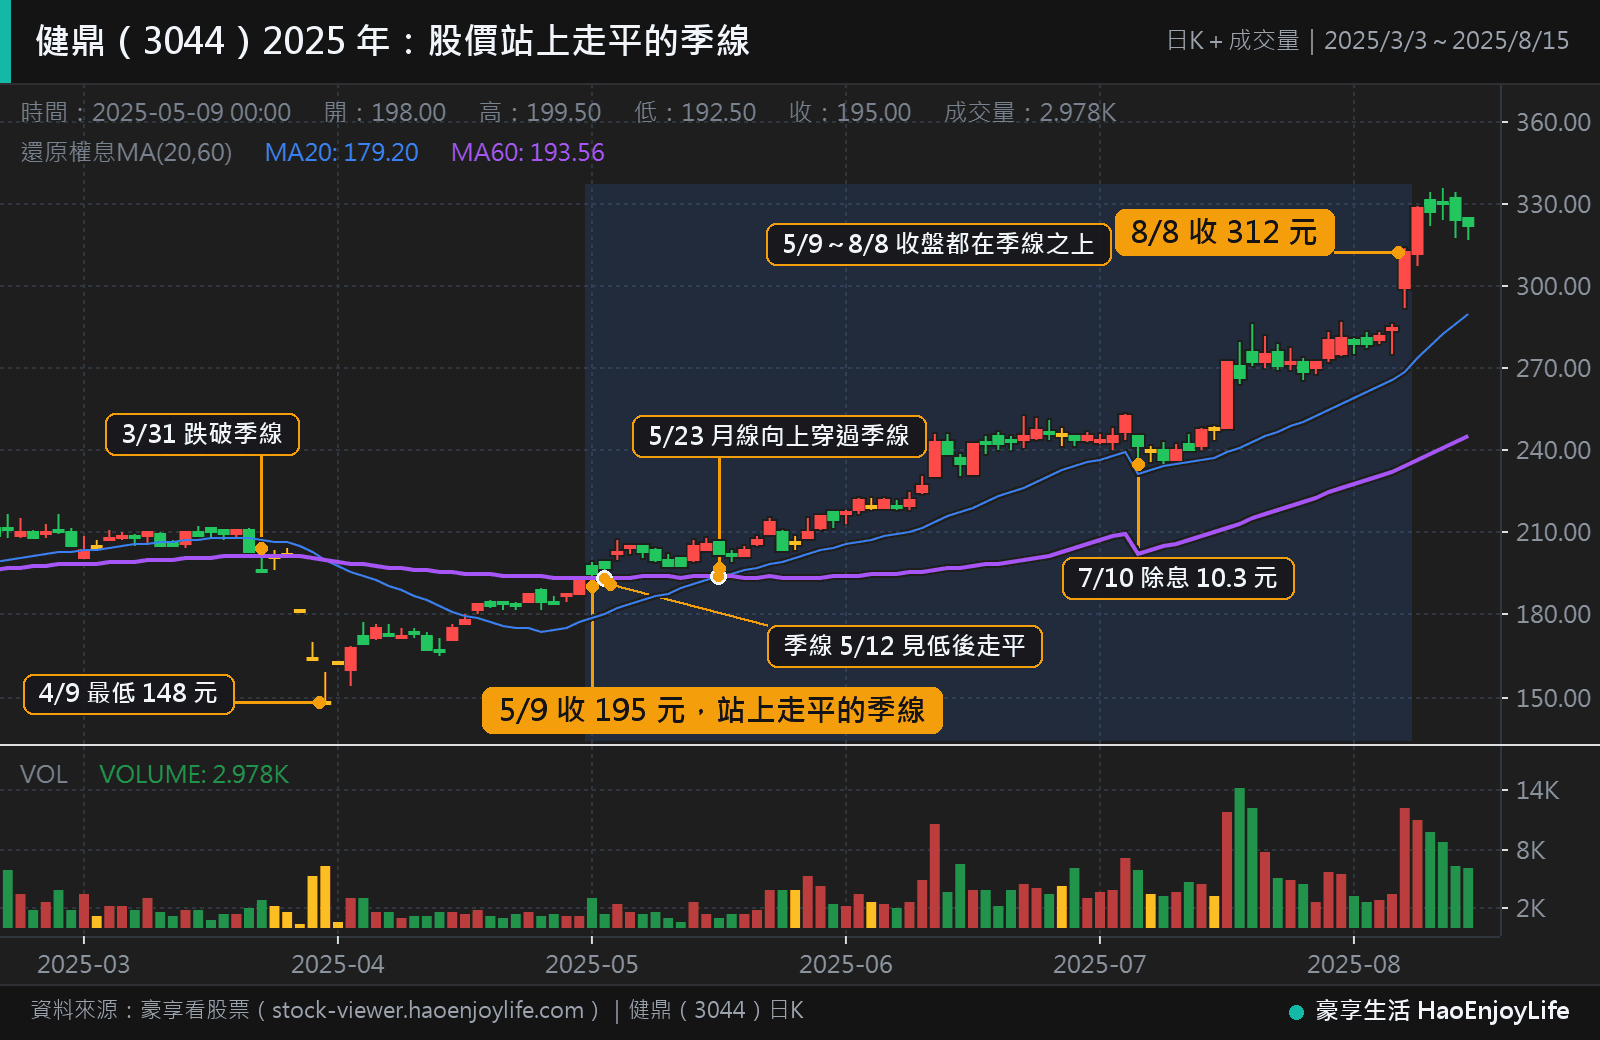
Task: Click the 240.00 price axis label
Action: coord(1552,450)
